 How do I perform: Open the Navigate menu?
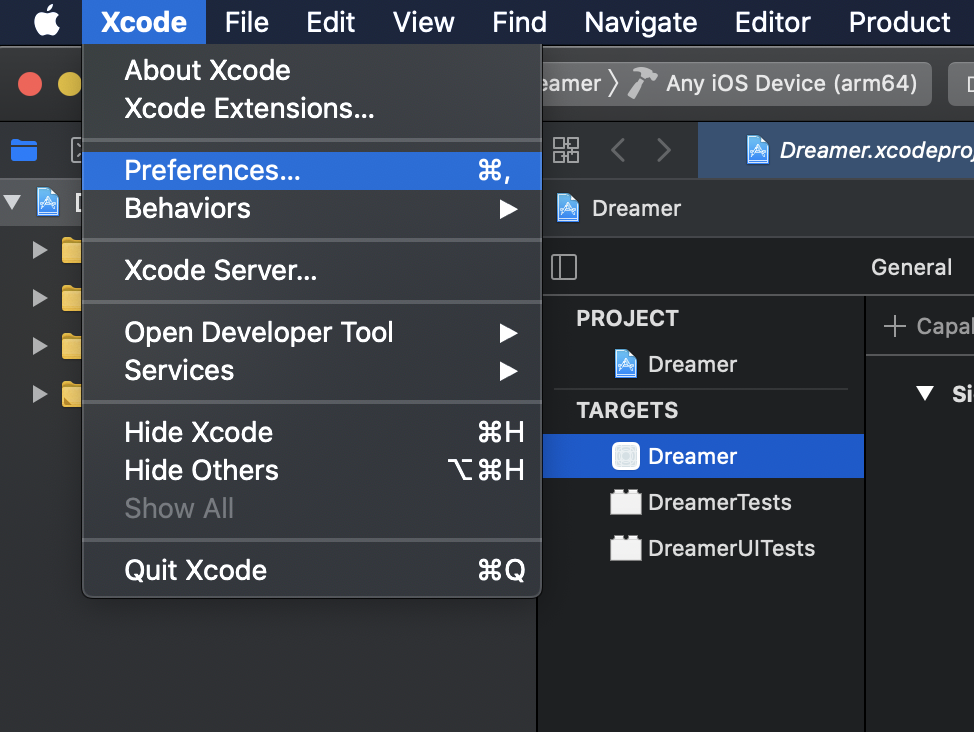pyautogui.click(x=640, y=22)
